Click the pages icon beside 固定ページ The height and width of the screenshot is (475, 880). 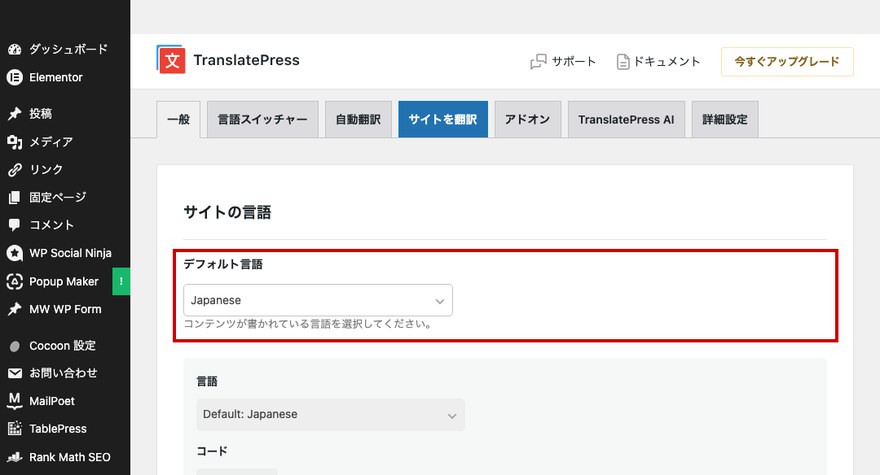(x=15, y=197)
